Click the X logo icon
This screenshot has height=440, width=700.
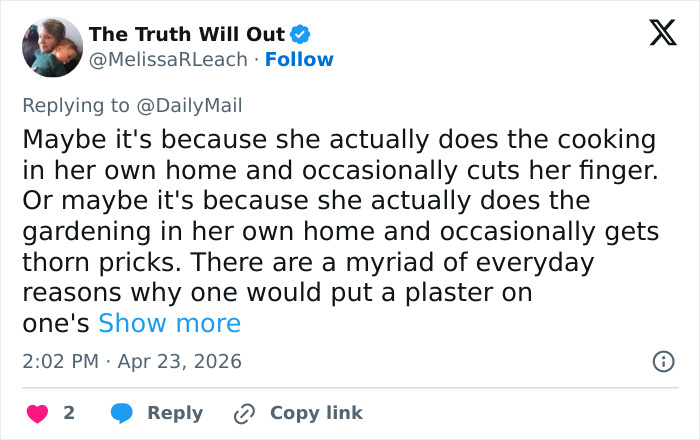coord(656,34)
